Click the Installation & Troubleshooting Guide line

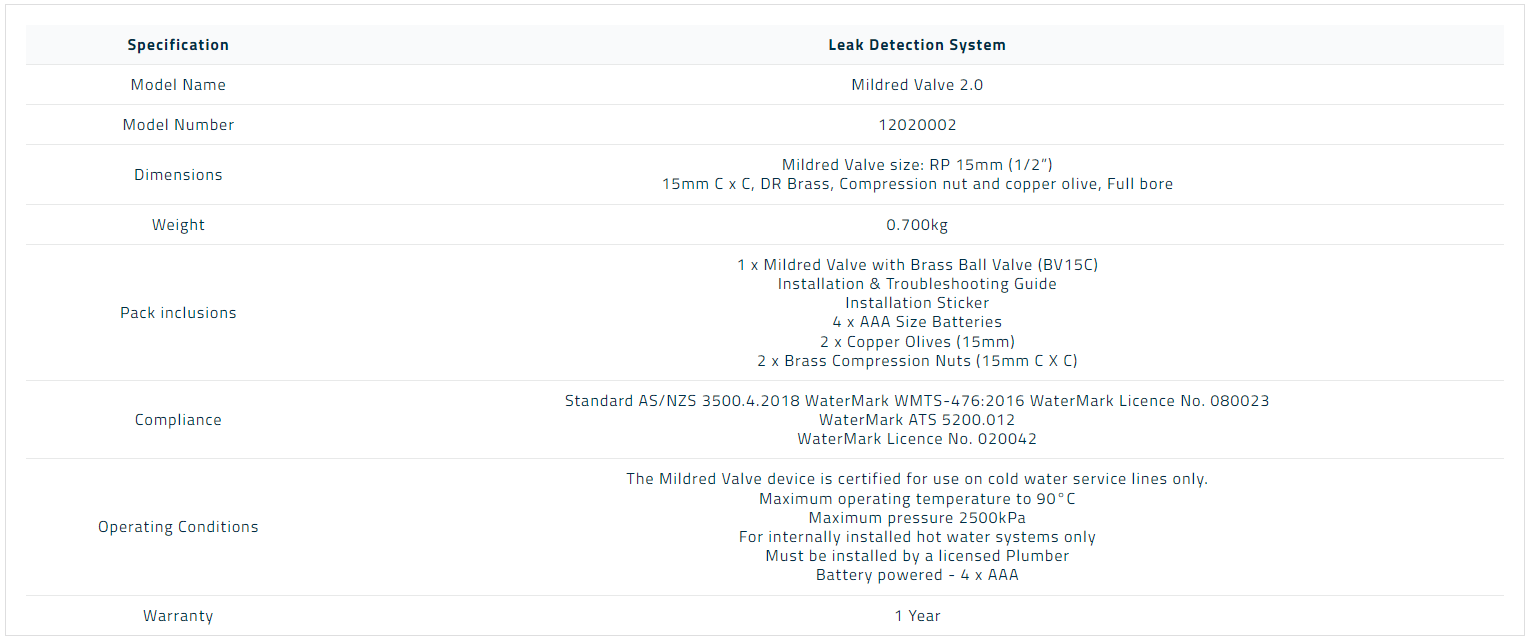coord(917,284)
